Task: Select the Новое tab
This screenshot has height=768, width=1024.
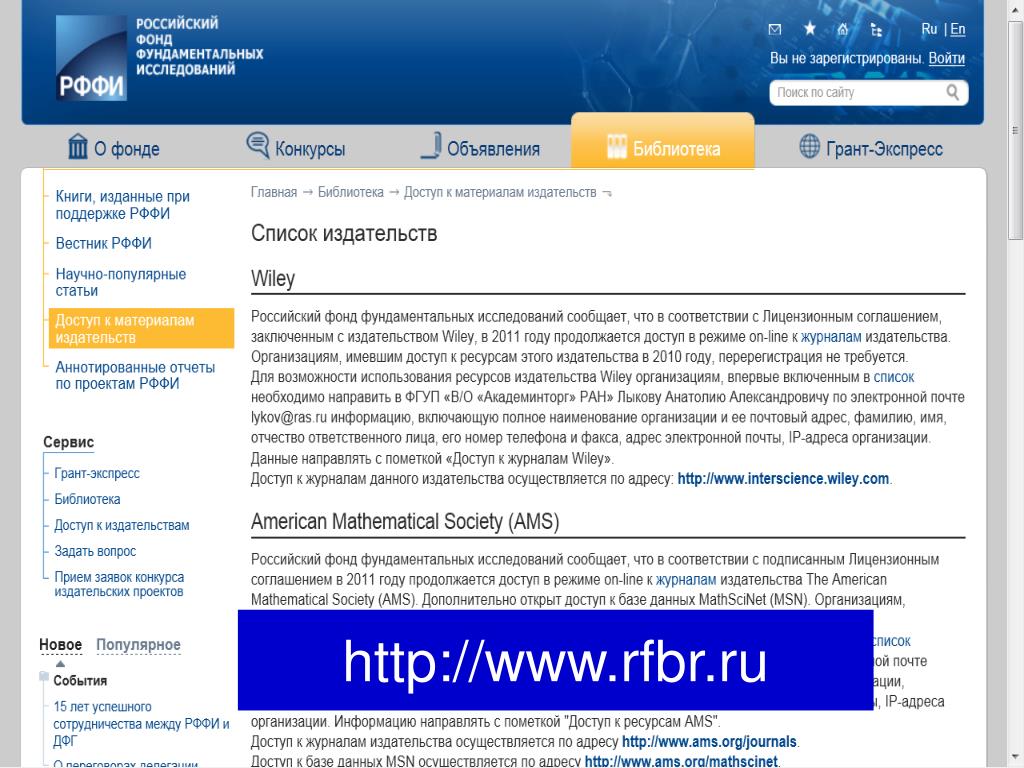Action: tap(61, 645)
